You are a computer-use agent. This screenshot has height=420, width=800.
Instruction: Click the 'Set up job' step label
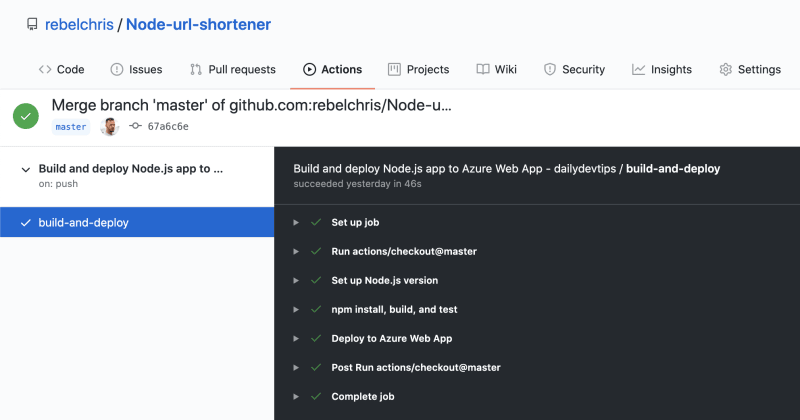coord(355,222)
